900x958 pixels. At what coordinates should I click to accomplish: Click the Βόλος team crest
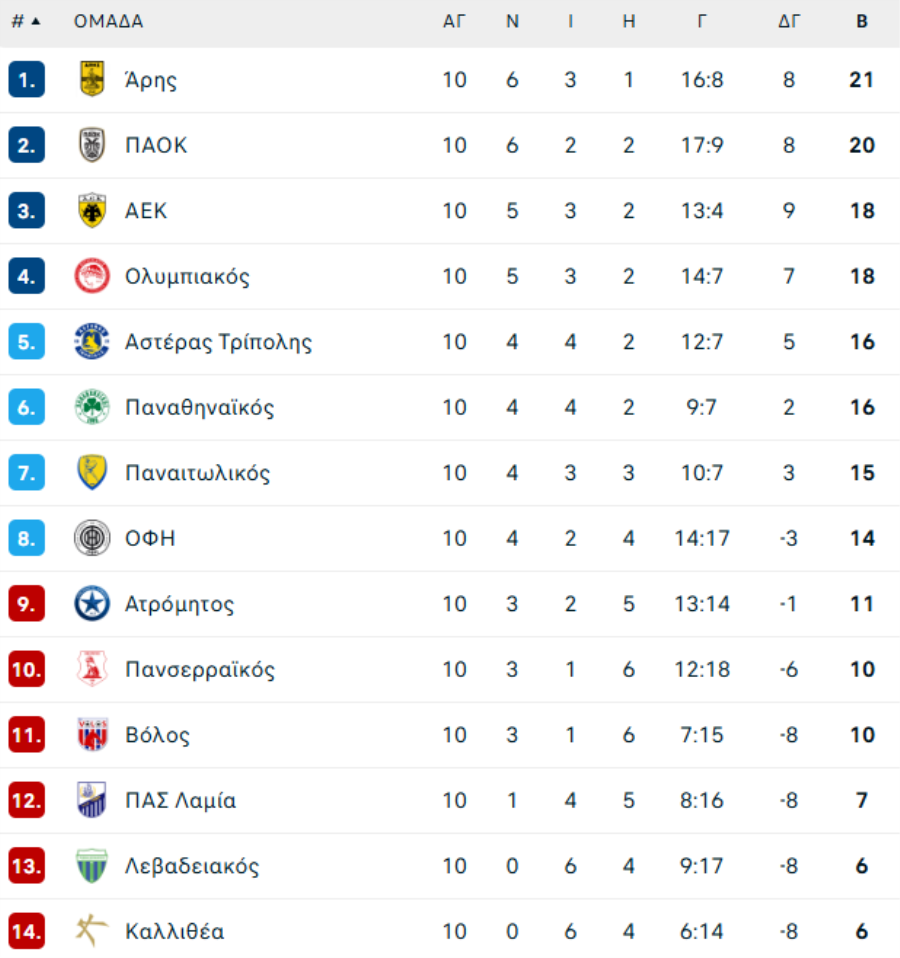tap(92, 734)
